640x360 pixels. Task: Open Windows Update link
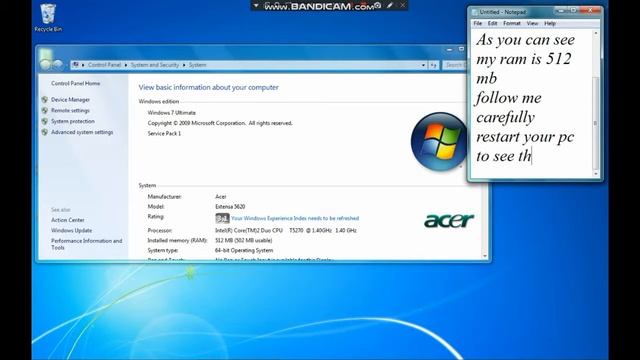pyautogui.click(x=71, y=231)
